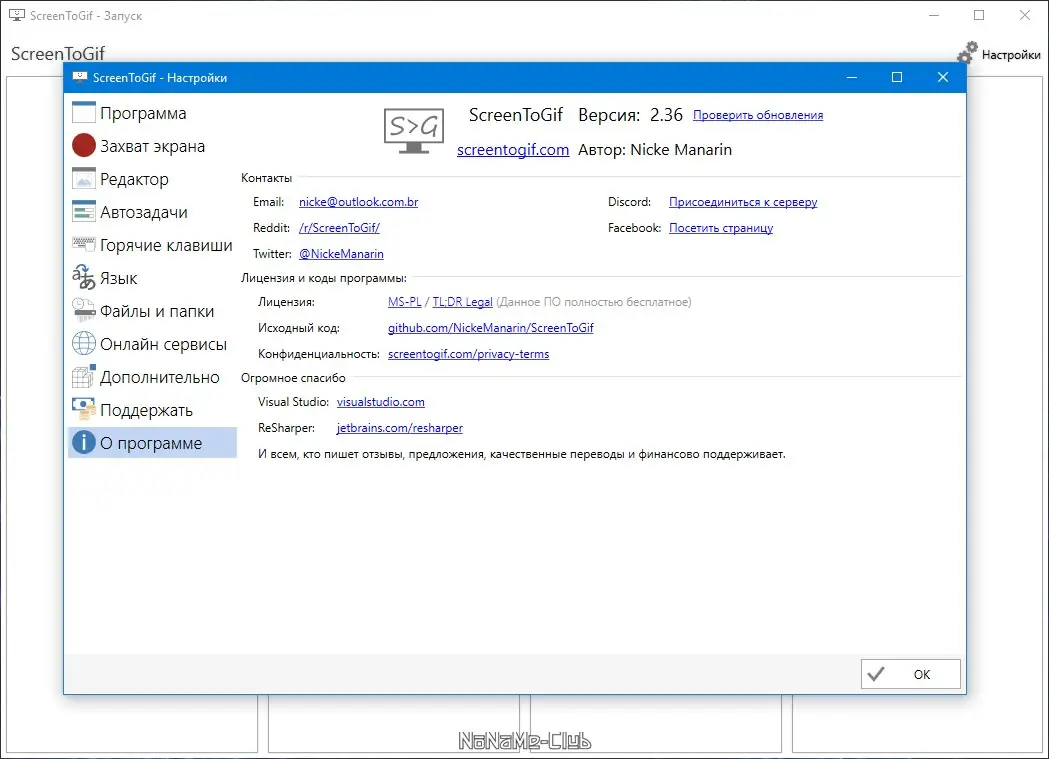Click the Данное ПО полностью бесплатное note
Screen dimensions: 1049x759
click(x=594, y=302)
